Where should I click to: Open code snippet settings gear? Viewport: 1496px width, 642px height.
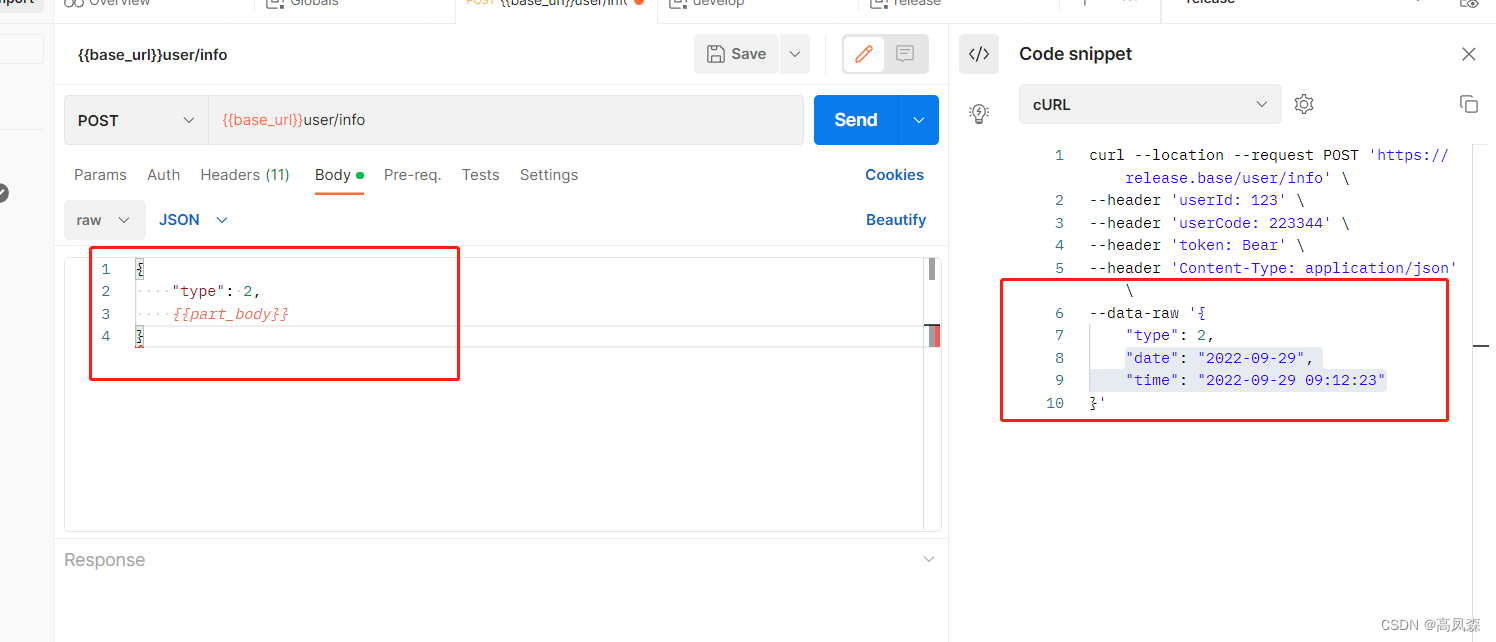coord(1303,104)
